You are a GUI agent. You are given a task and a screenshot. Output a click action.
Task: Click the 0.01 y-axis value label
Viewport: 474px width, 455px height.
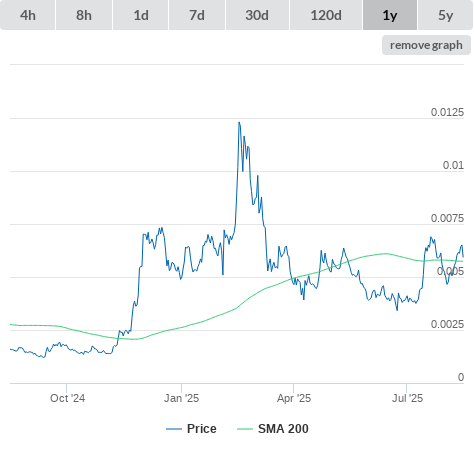coord(453,165)
